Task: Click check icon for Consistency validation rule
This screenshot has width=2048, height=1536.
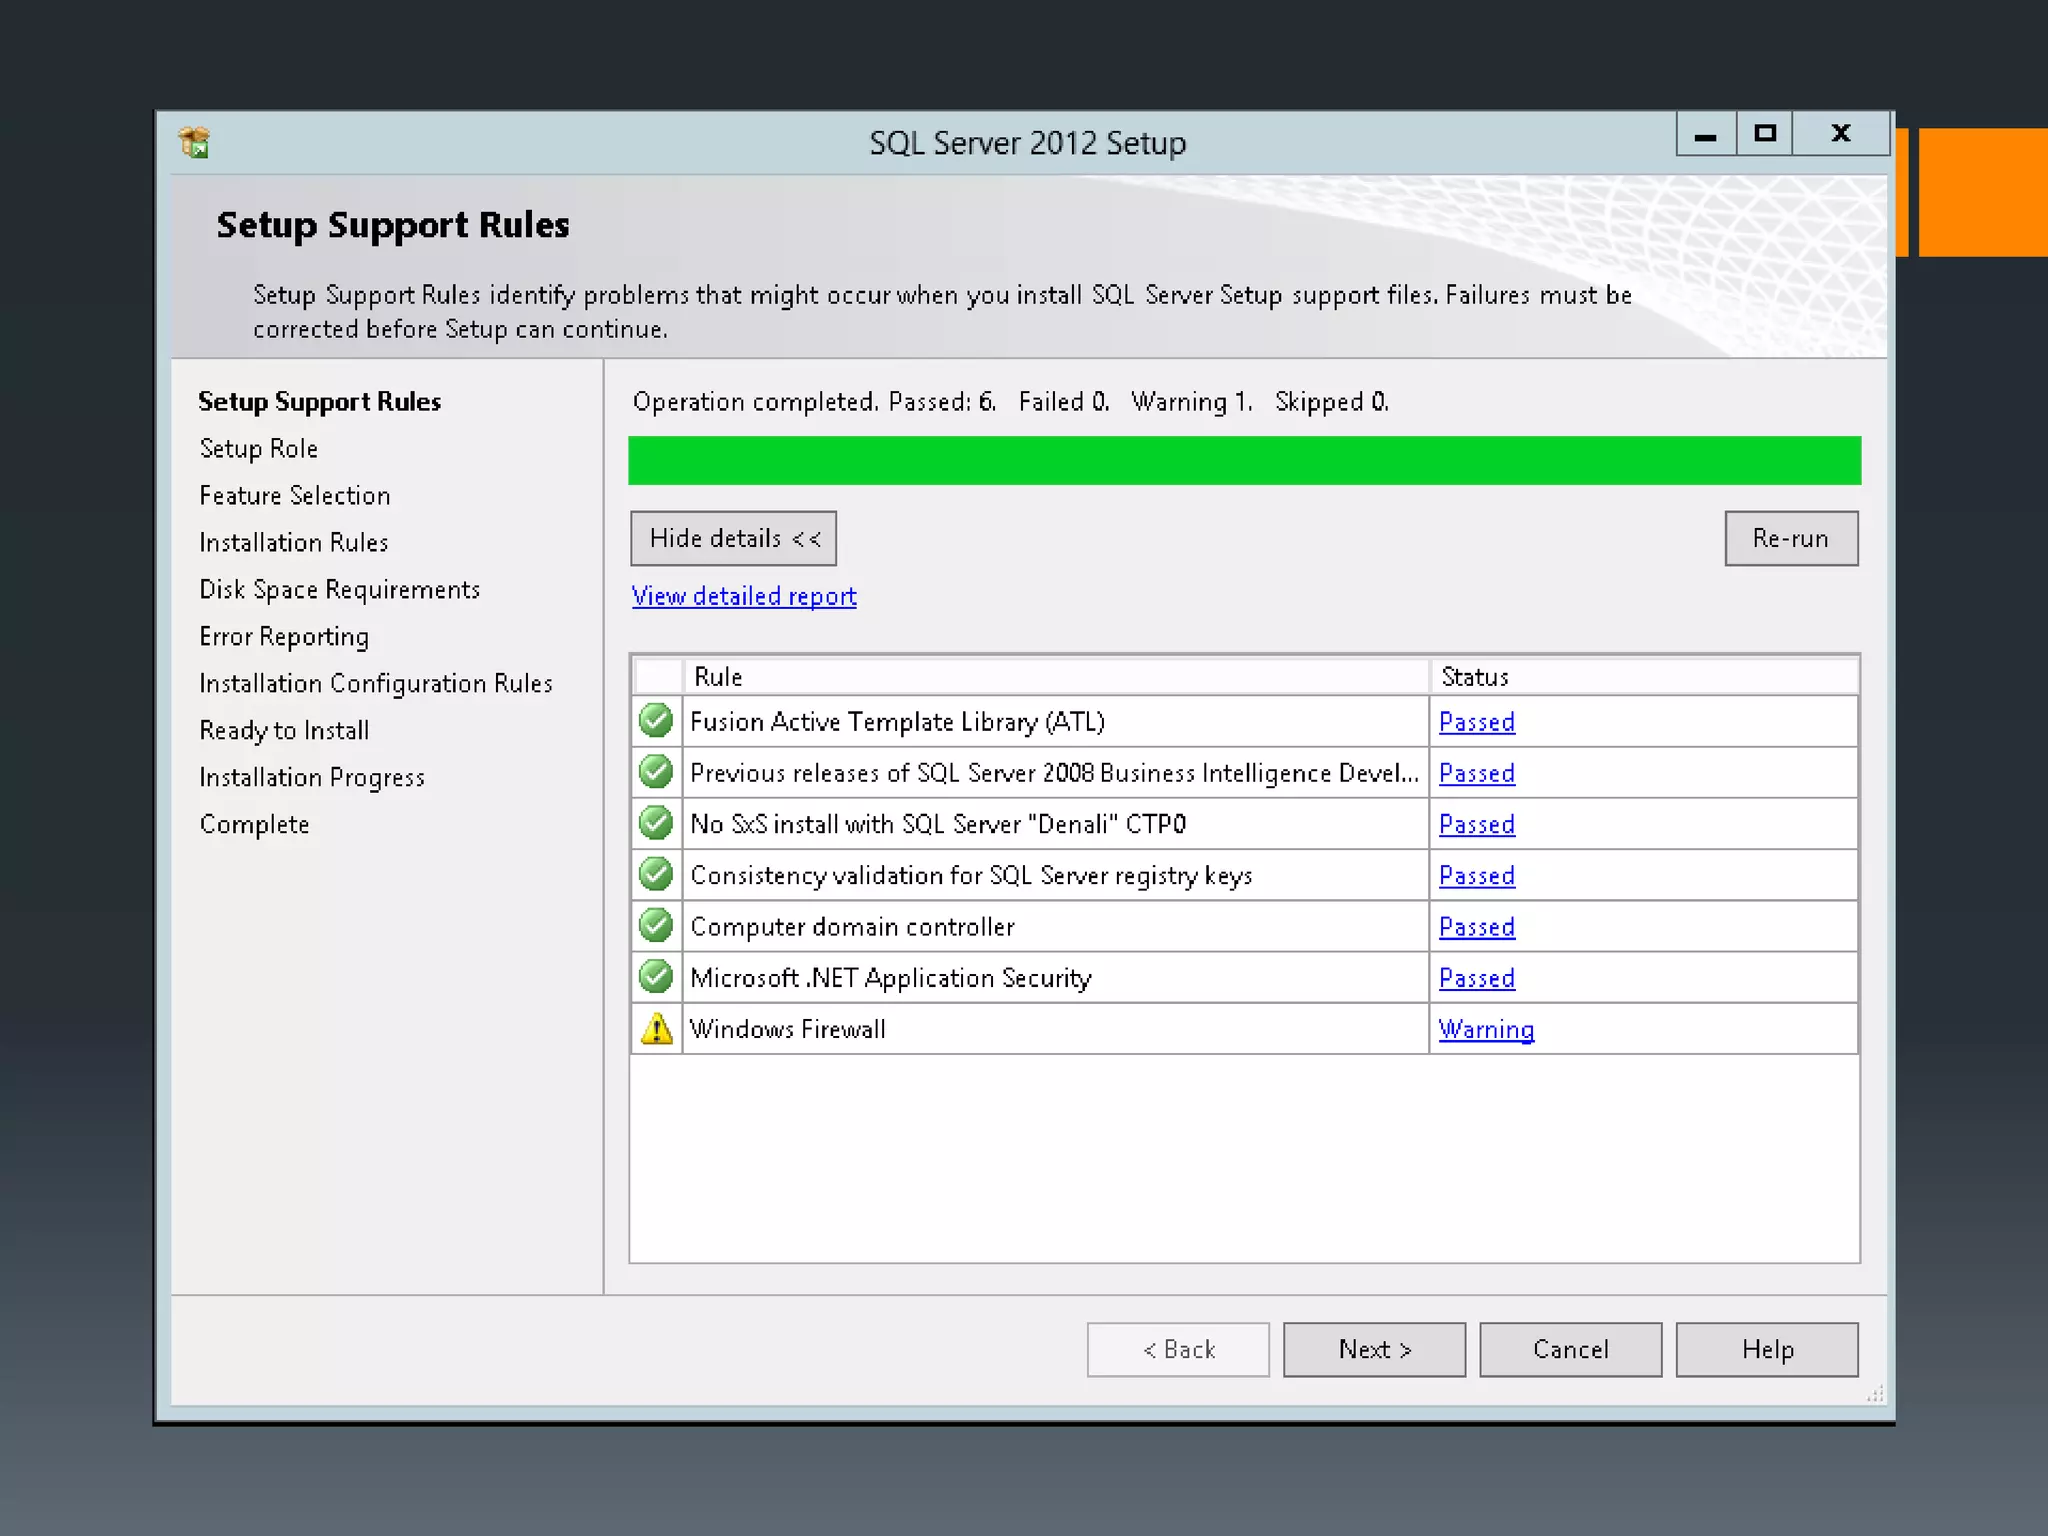Action: [656, 875]
